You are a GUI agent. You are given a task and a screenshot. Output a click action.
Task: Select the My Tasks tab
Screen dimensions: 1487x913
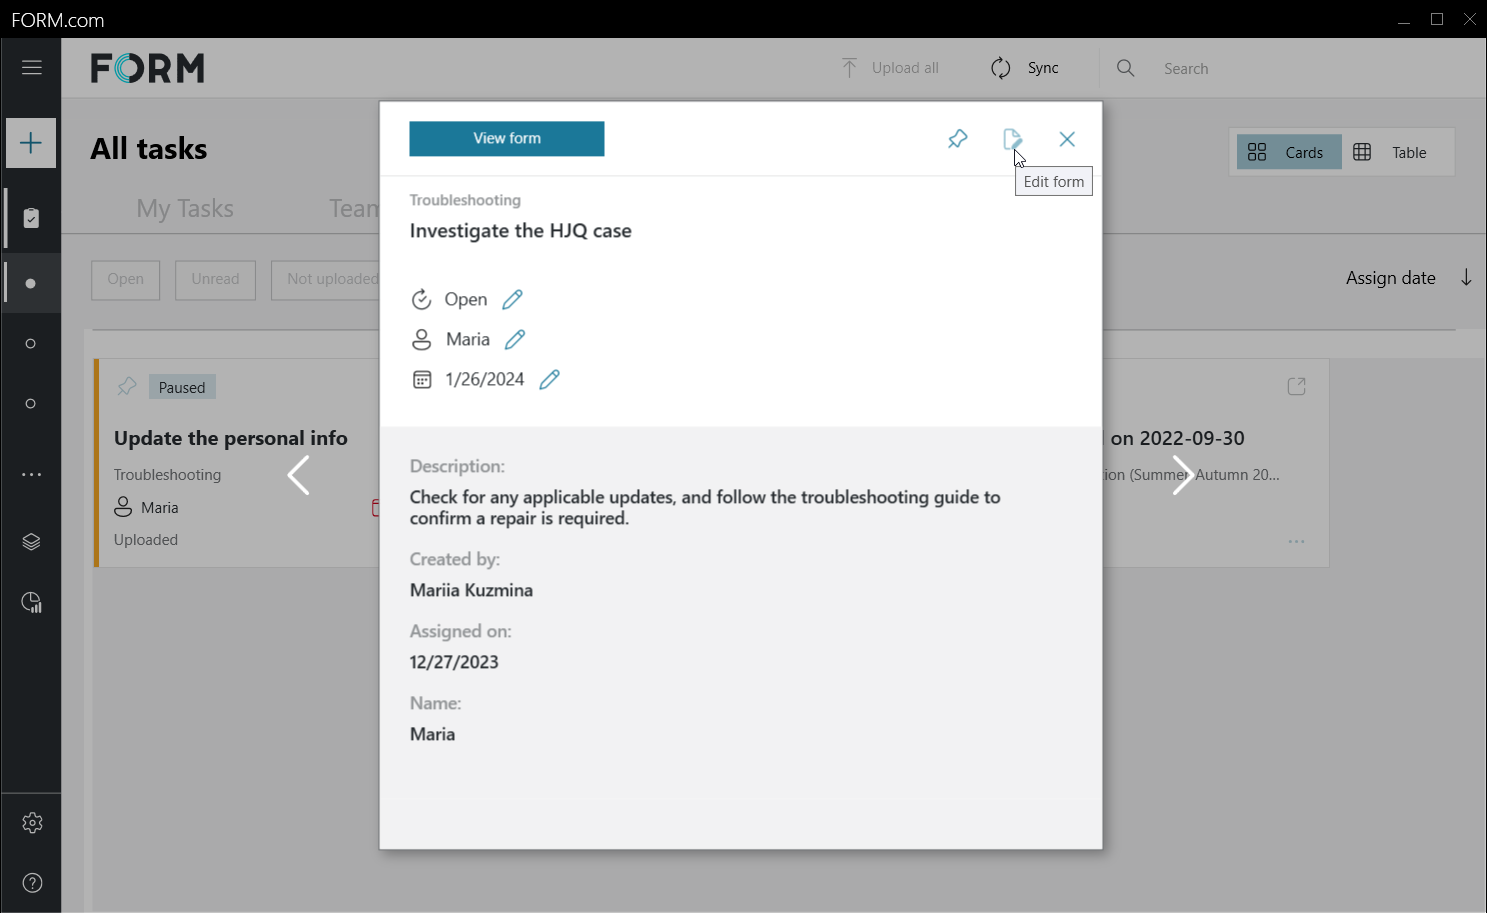click(185, 208)
